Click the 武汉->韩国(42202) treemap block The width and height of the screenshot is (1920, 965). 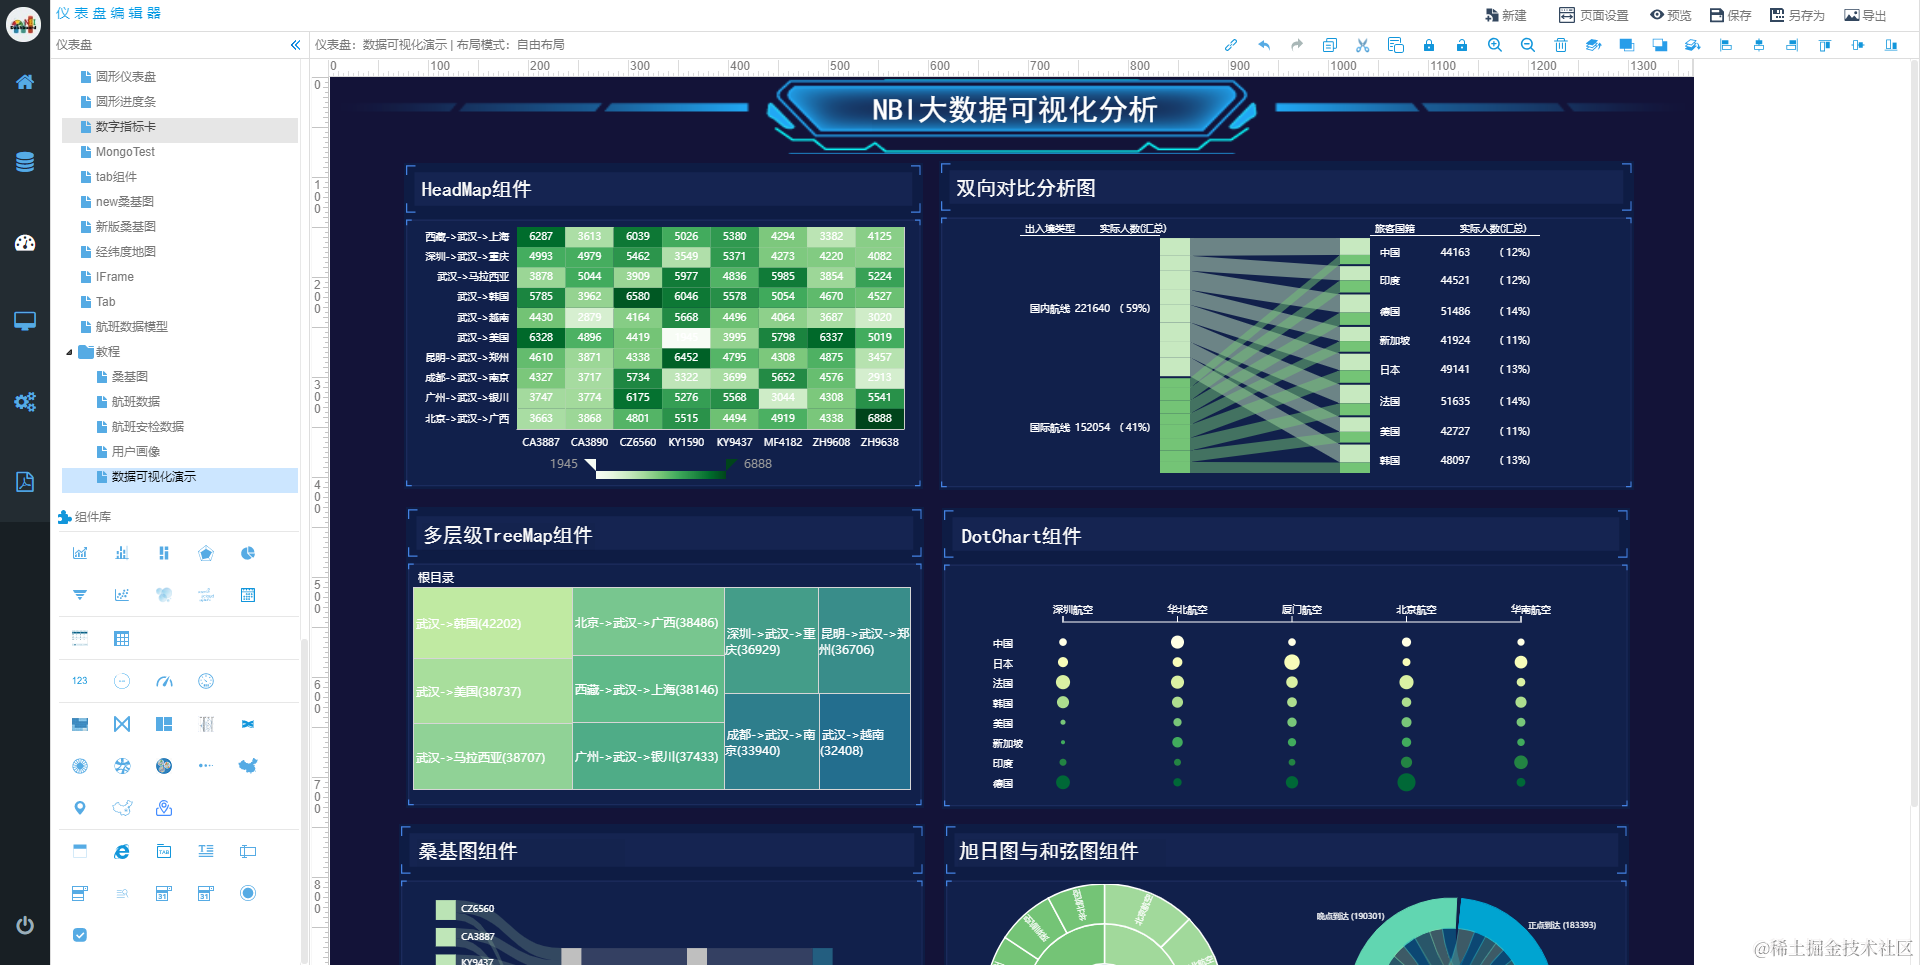coord(493,623)
